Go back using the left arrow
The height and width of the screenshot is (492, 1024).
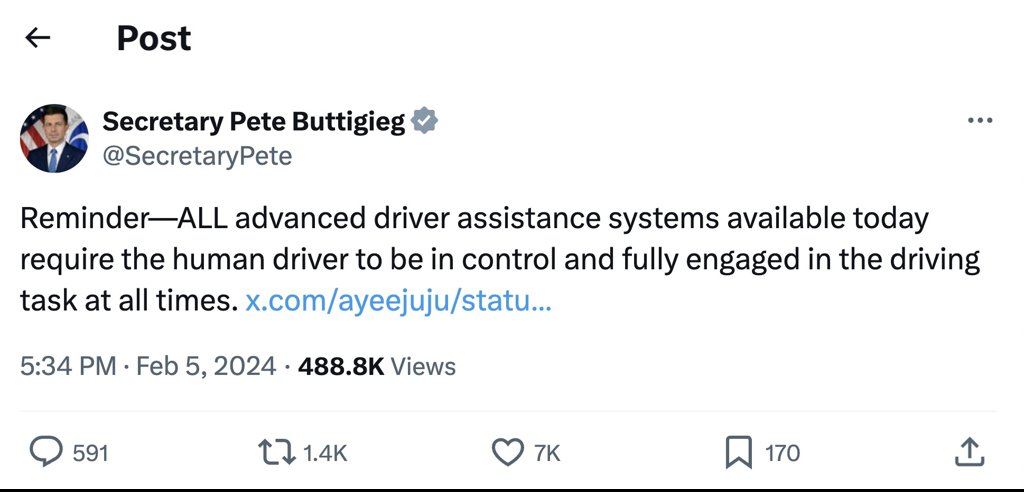[38, 39]
